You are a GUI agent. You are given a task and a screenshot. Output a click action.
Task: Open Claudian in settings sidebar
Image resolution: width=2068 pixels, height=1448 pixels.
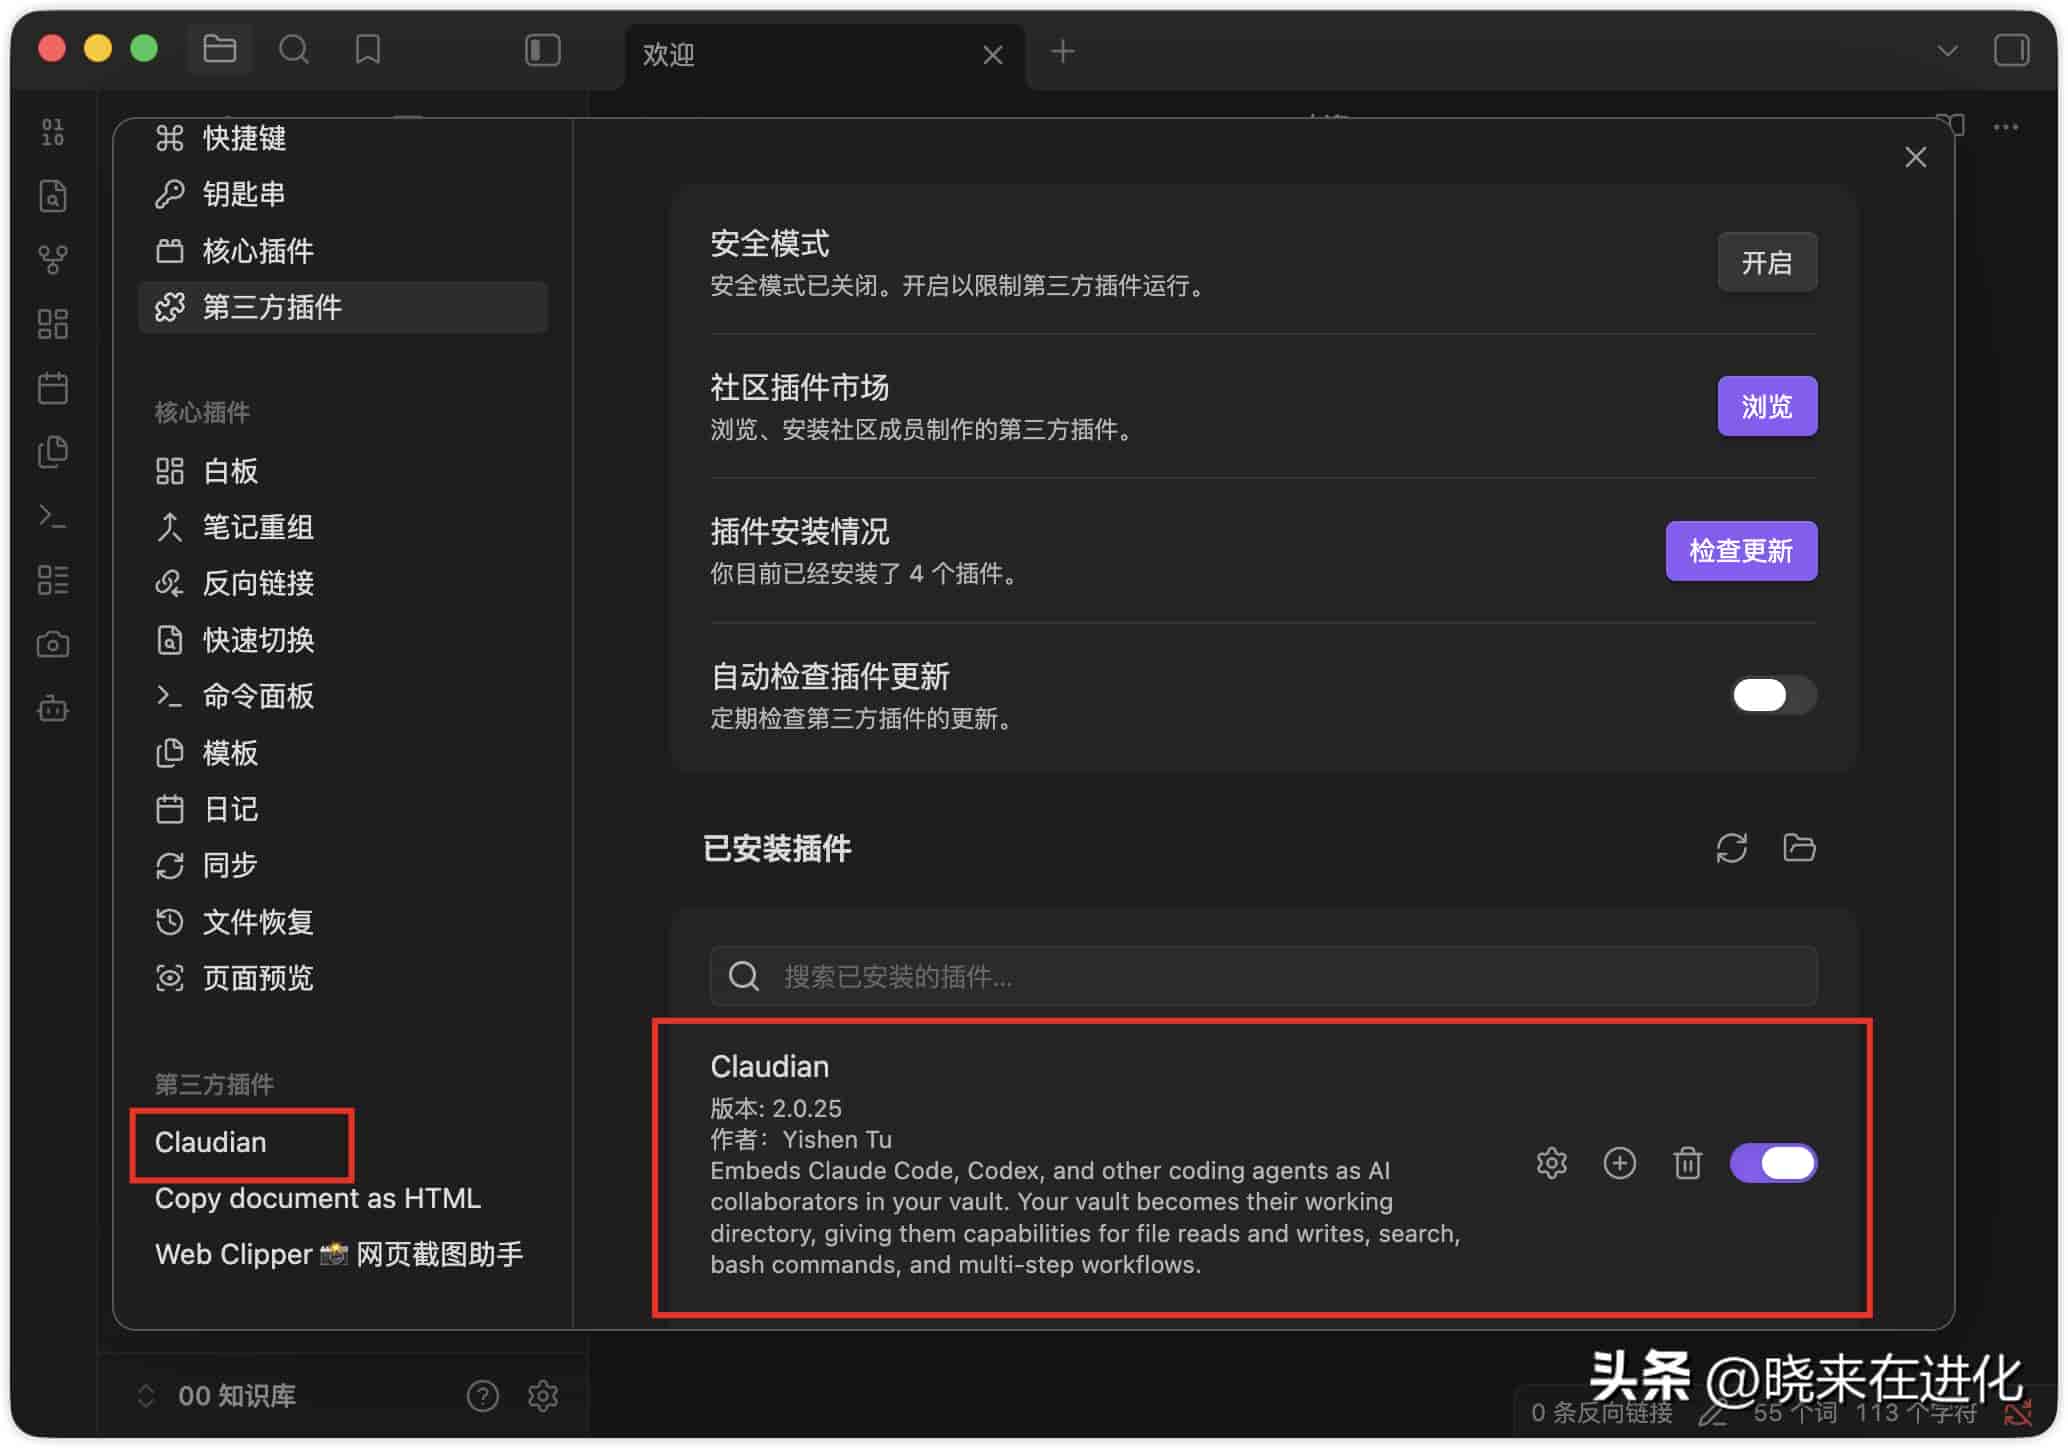(x=211, y=1142)
